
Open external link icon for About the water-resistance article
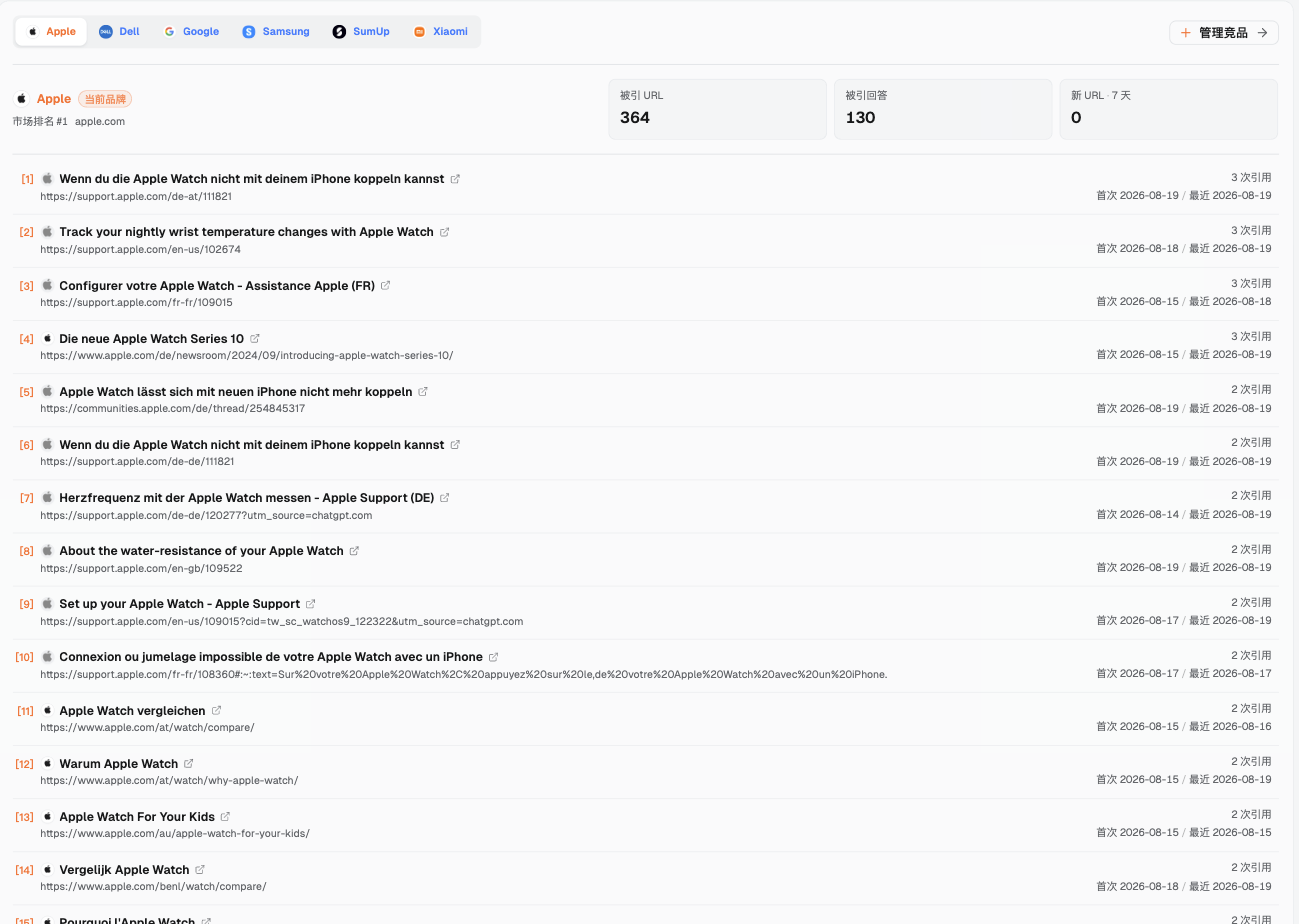[x=355, y=551]
